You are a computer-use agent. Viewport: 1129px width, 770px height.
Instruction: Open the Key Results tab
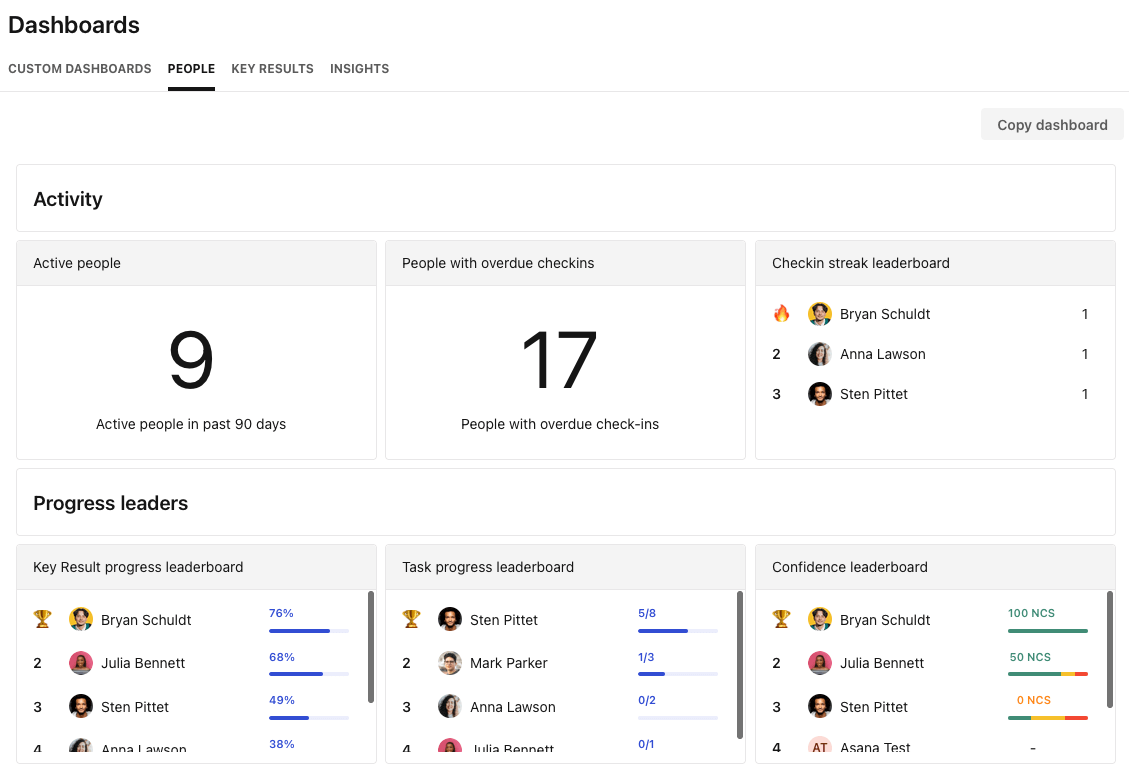pyautogui.click(x=272, y=68)
